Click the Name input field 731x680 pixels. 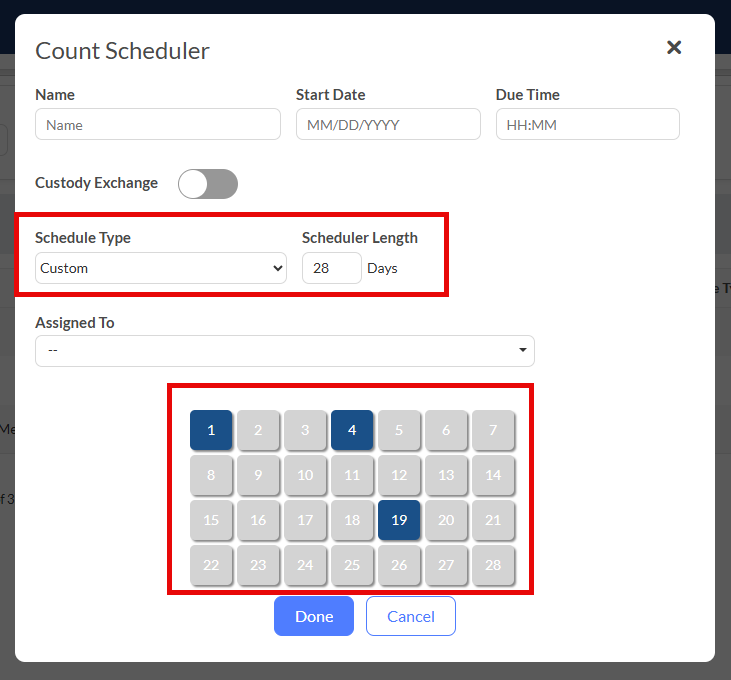point(158,124)
